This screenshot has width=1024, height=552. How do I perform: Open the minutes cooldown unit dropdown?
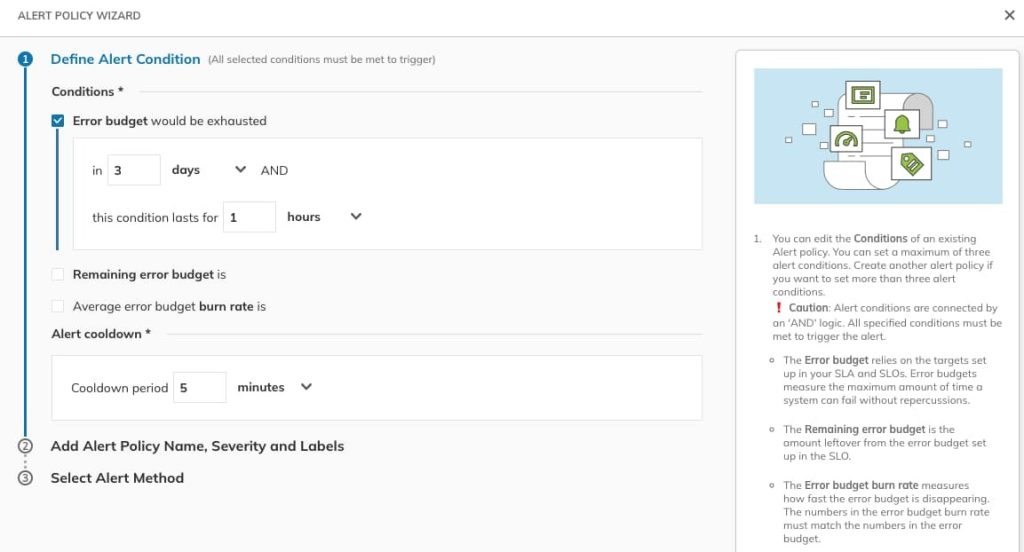click(306, 387)
